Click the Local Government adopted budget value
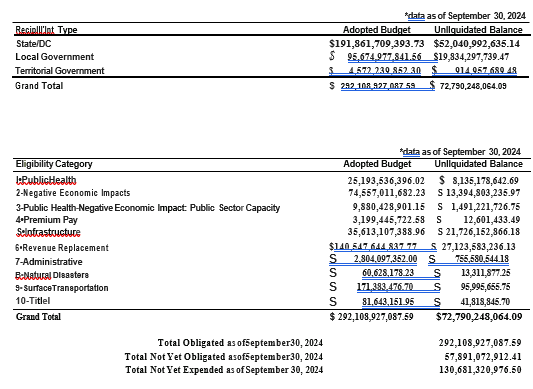Image resolution: width=533 pixels, height=389 pixels. click(x=384, y=57)
